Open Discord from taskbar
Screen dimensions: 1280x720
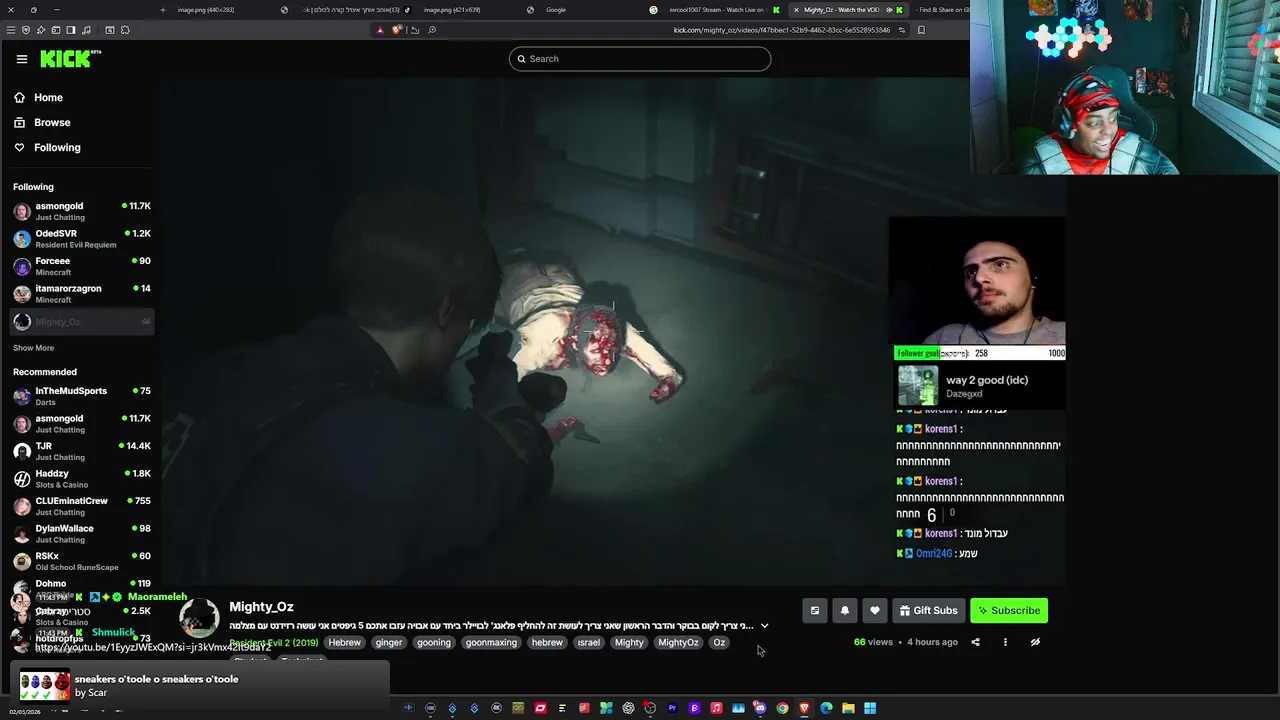(760, 708)
